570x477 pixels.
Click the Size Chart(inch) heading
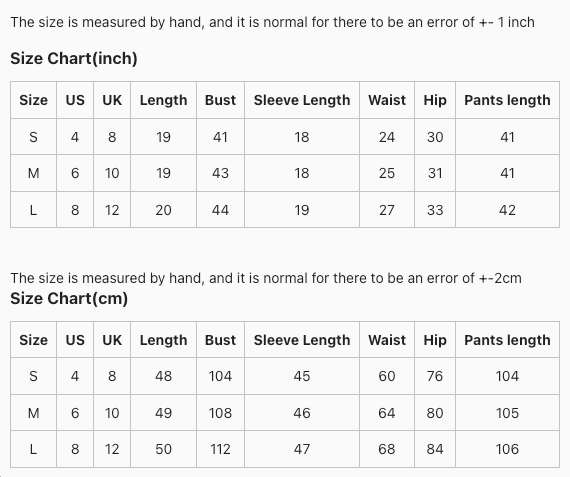74,59
